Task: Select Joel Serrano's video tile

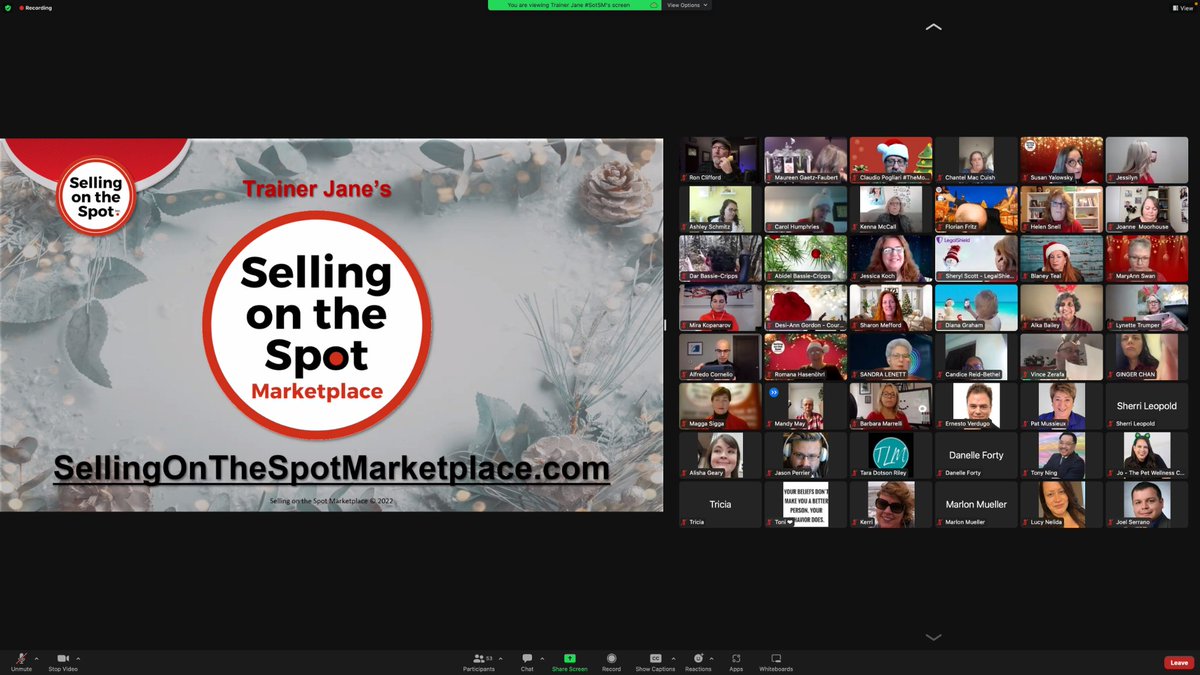Action: coord(1147,505)
